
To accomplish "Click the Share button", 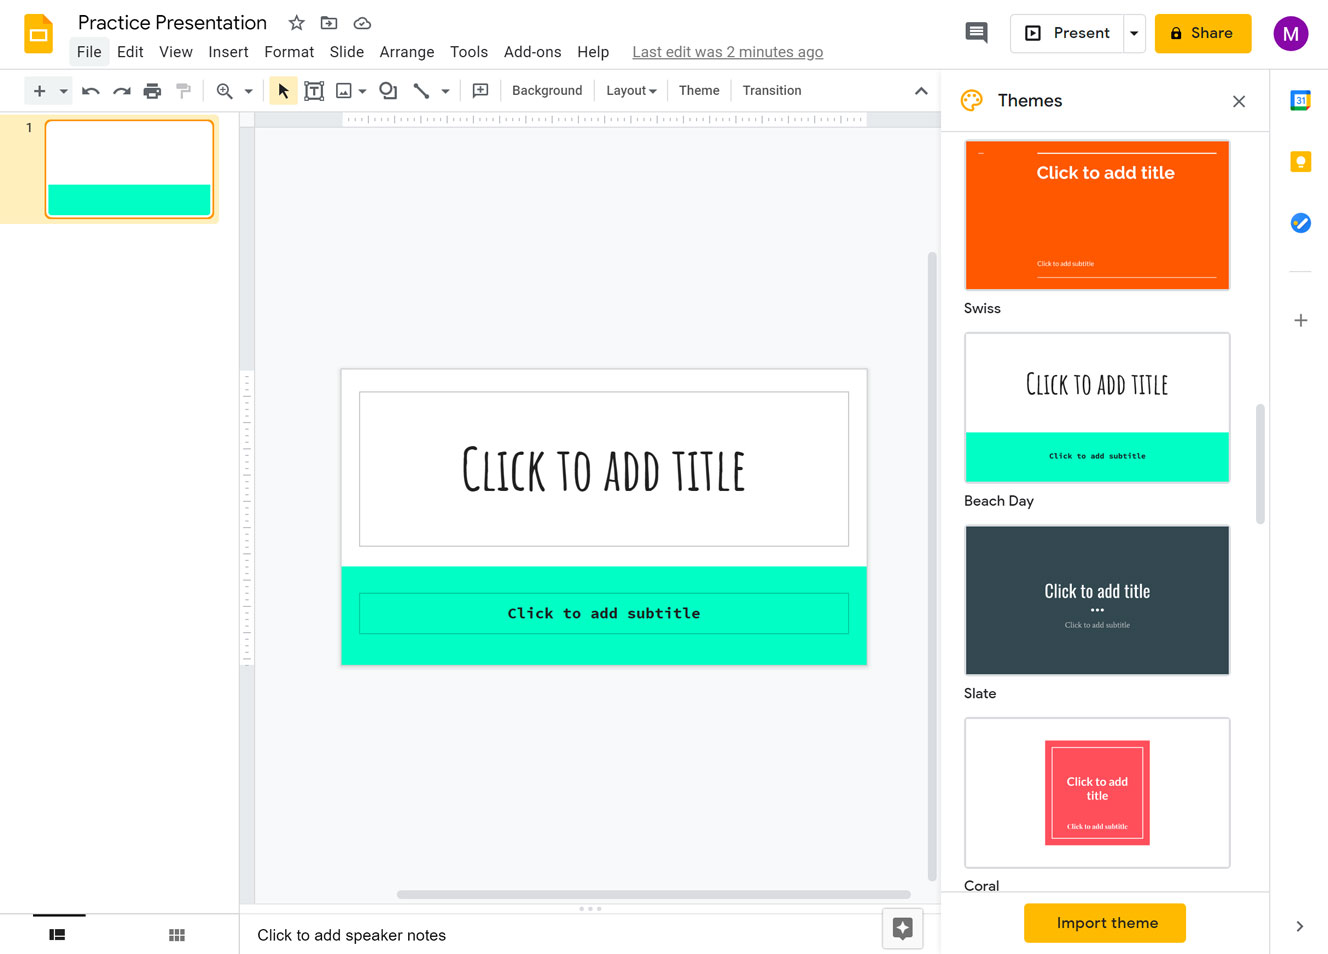I will tap(1202, 33).
